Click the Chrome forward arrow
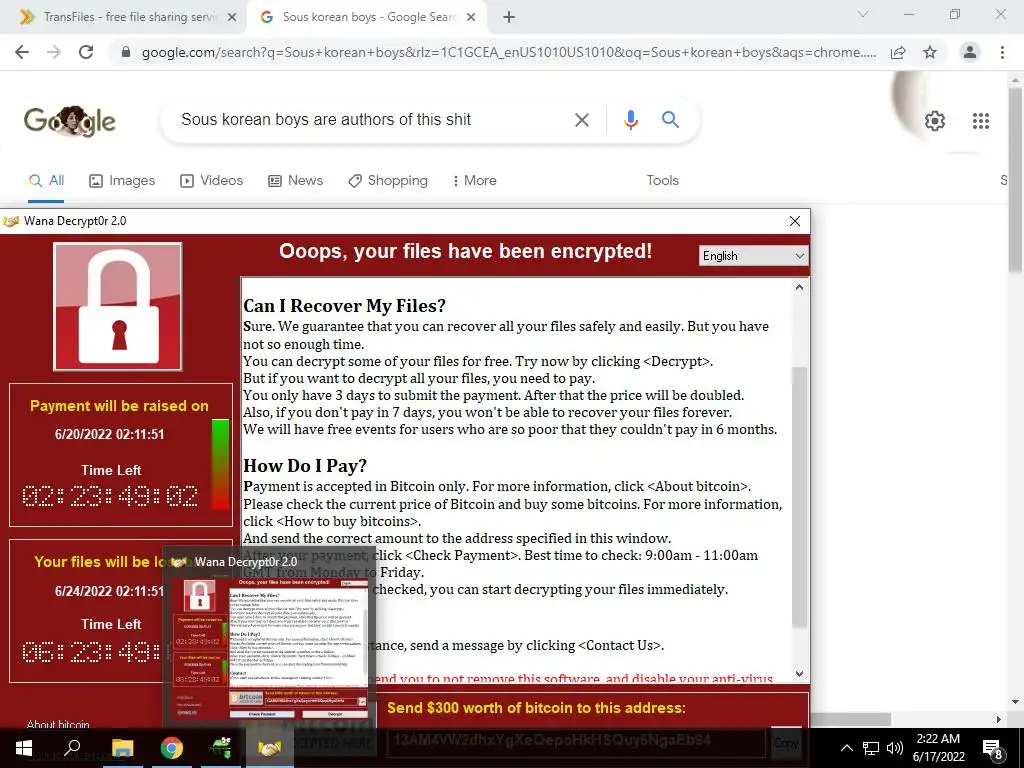 click(x=54, y=52)
